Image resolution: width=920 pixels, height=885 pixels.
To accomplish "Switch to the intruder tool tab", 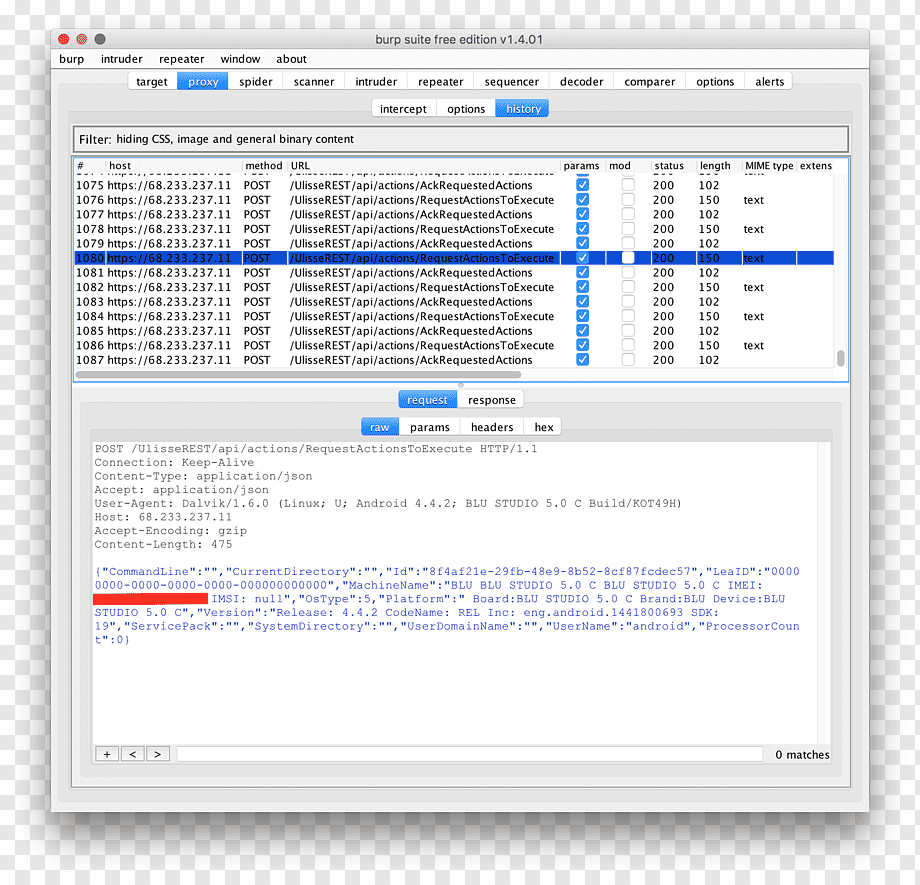I will tap(376, 82).
